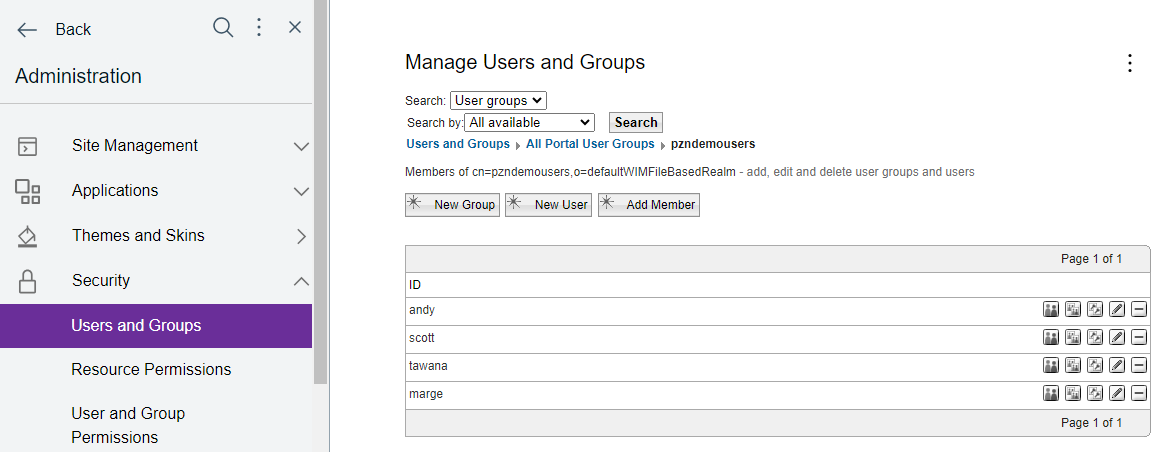Click the minus remove icon for andy
The height and width of the screenshot is (452, 1167).
point(1139,310)
